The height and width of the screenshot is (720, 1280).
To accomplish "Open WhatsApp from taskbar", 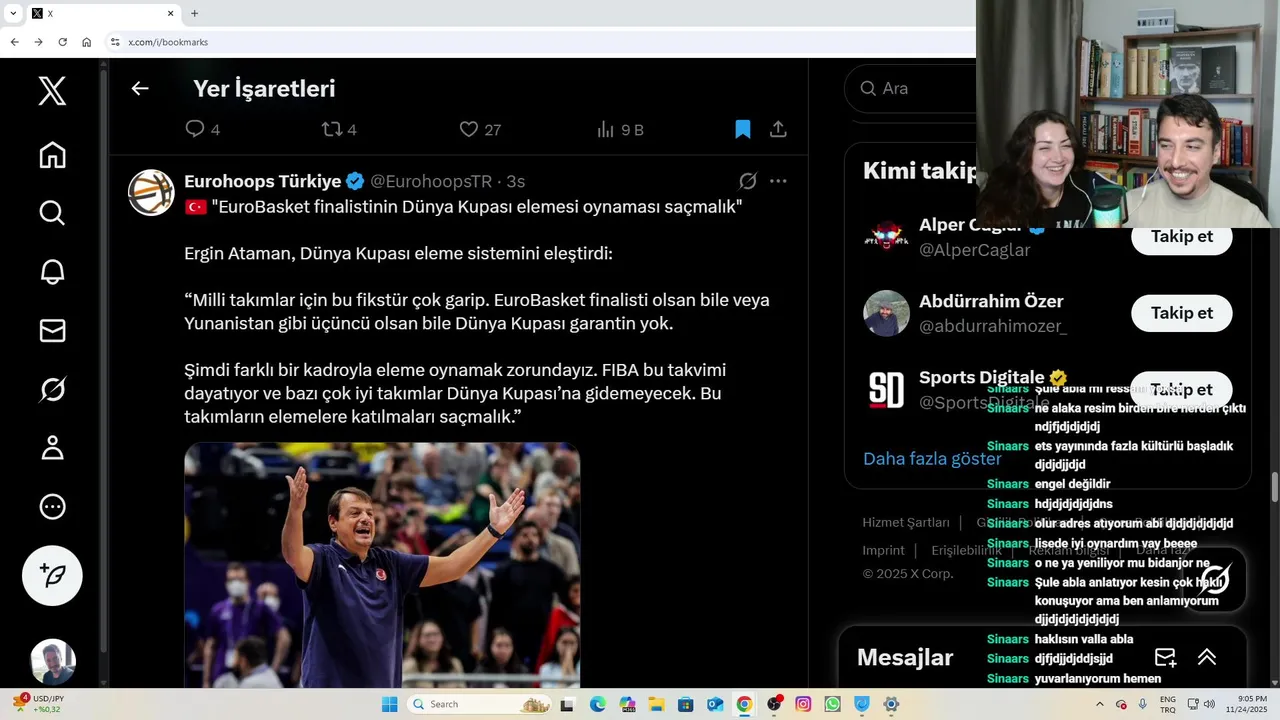I will [832, 704].
